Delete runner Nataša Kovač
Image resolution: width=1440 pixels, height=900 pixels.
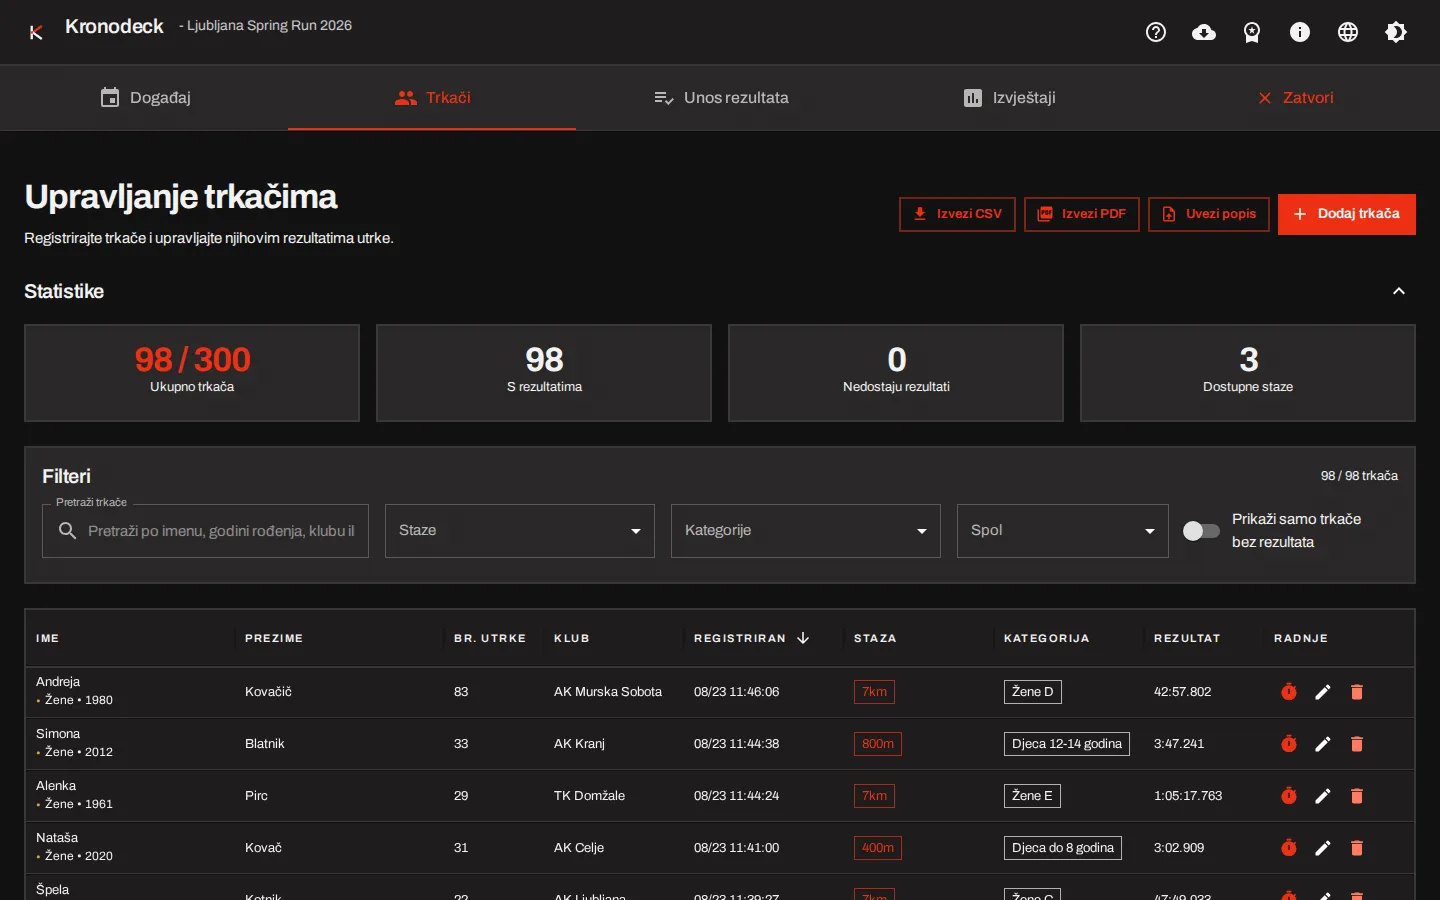1357,848
